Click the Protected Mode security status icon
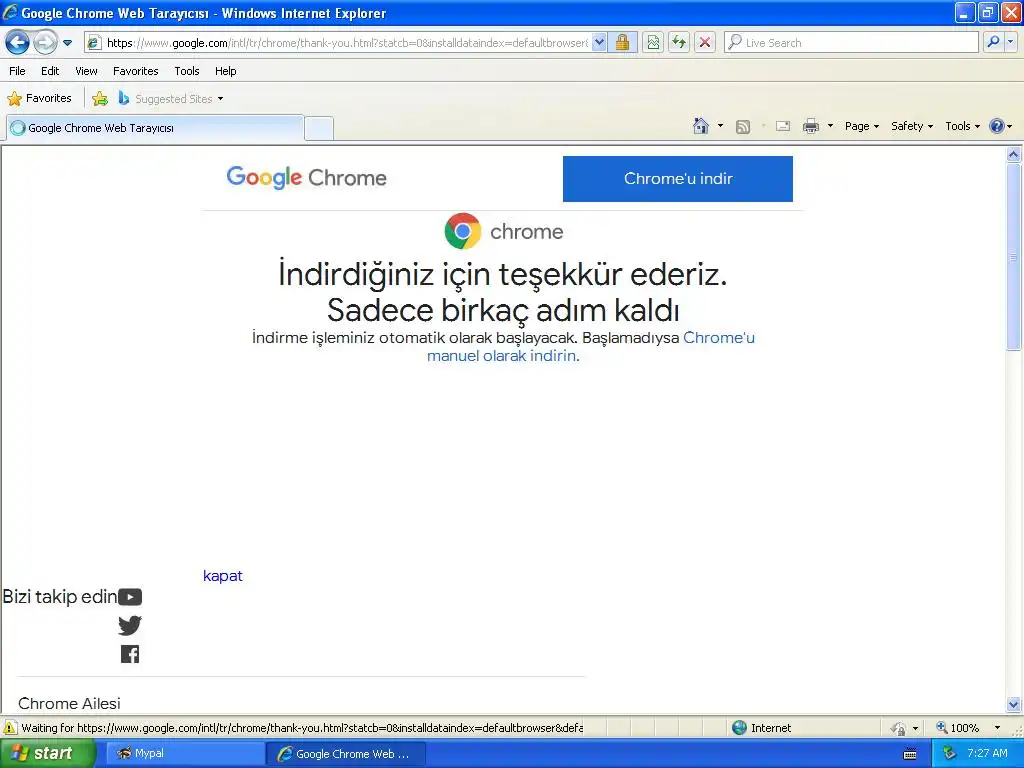1024x768 pixels. (x=899, y=728)
